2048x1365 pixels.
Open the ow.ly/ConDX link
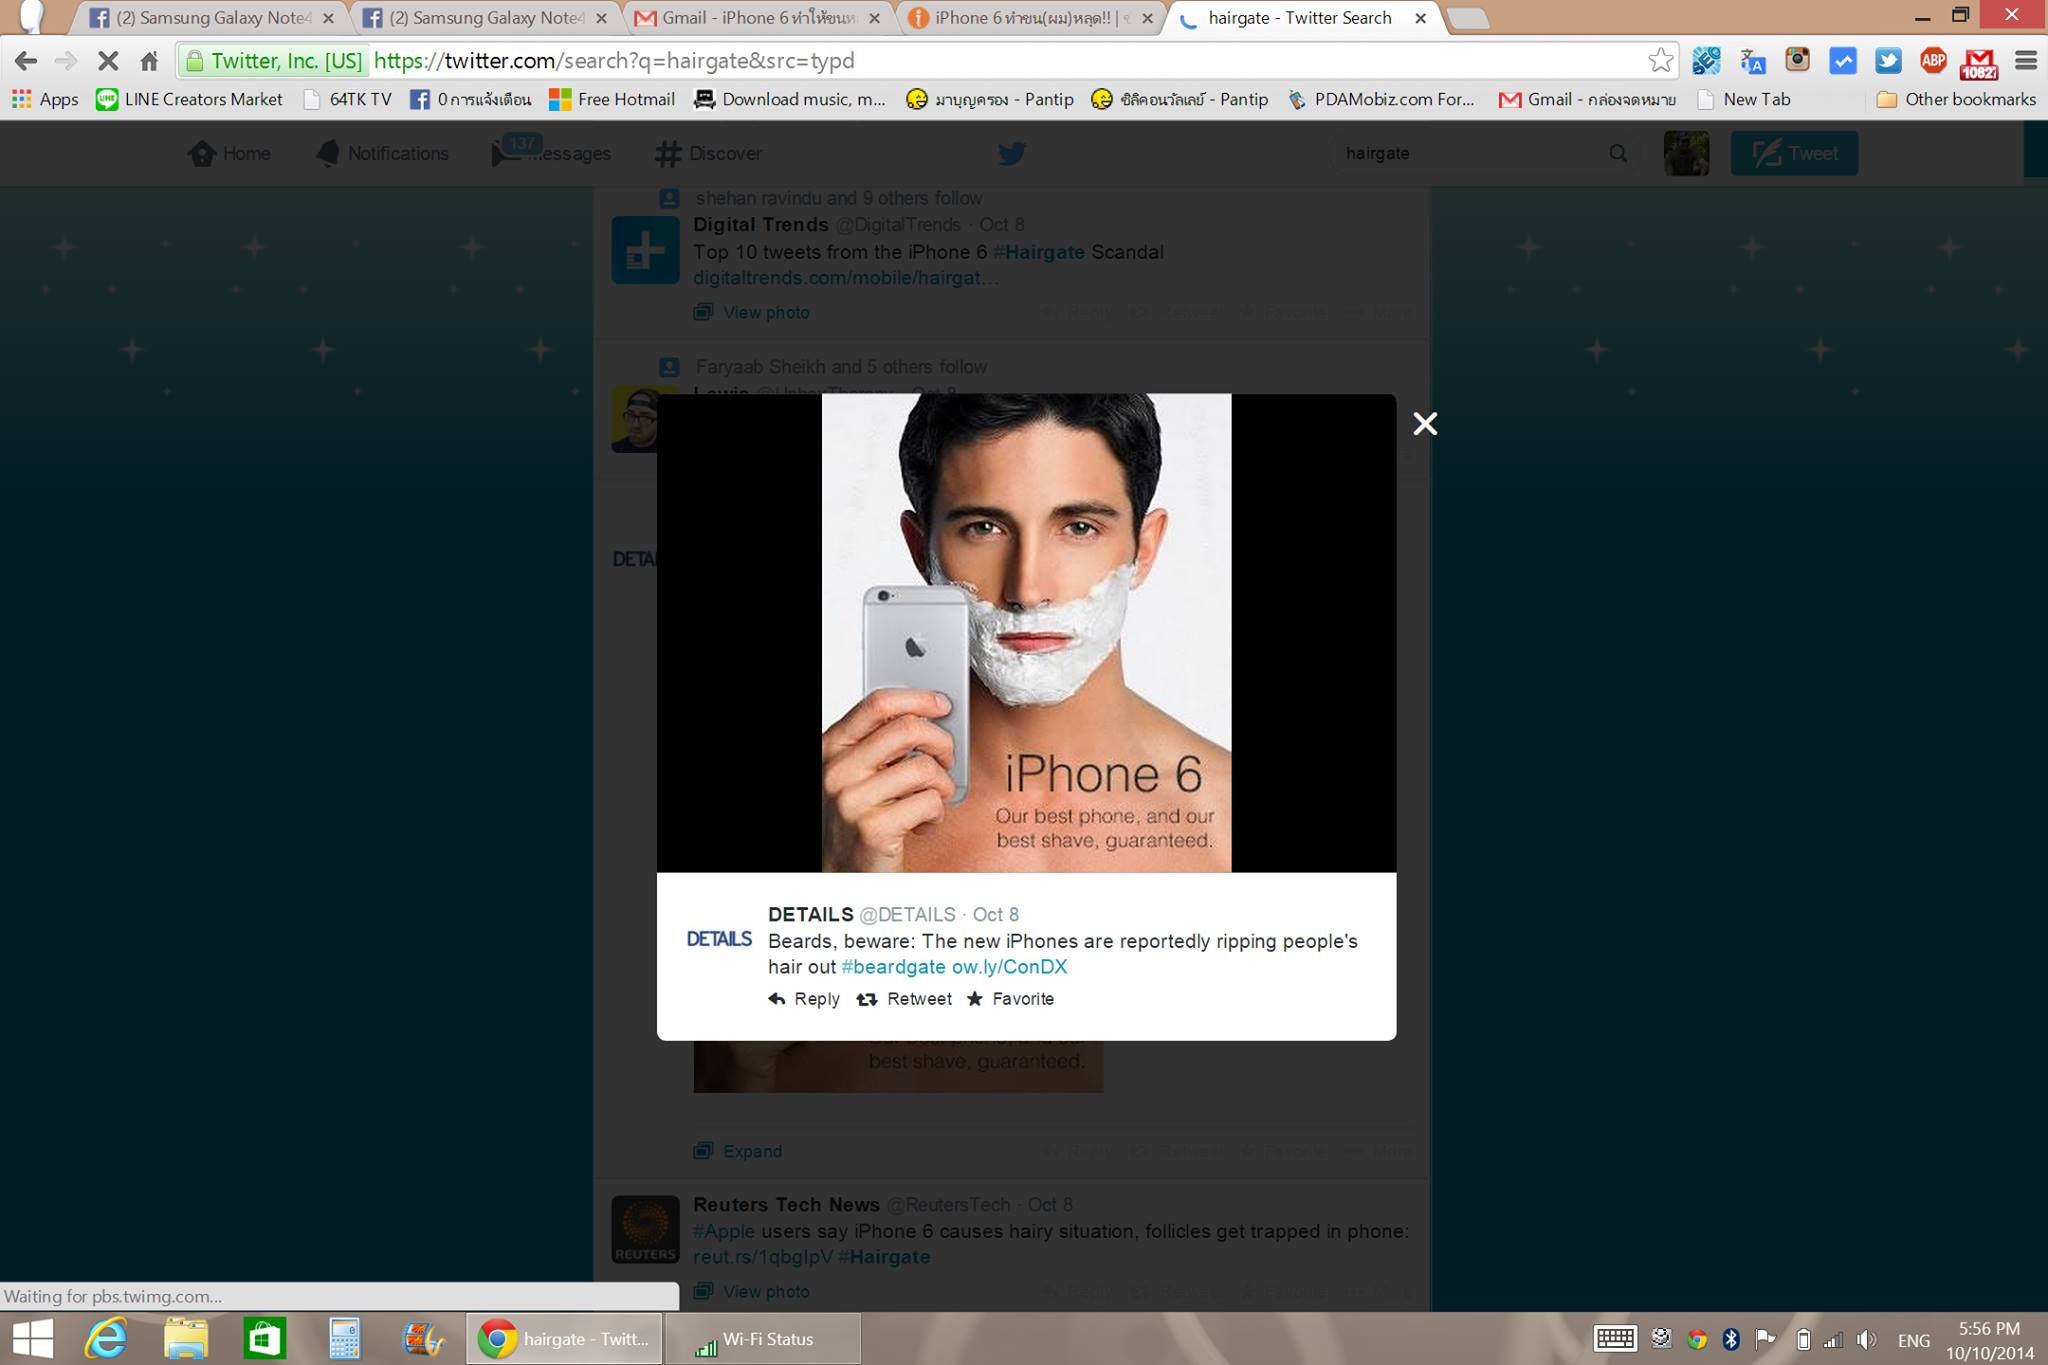point(1009,967)
